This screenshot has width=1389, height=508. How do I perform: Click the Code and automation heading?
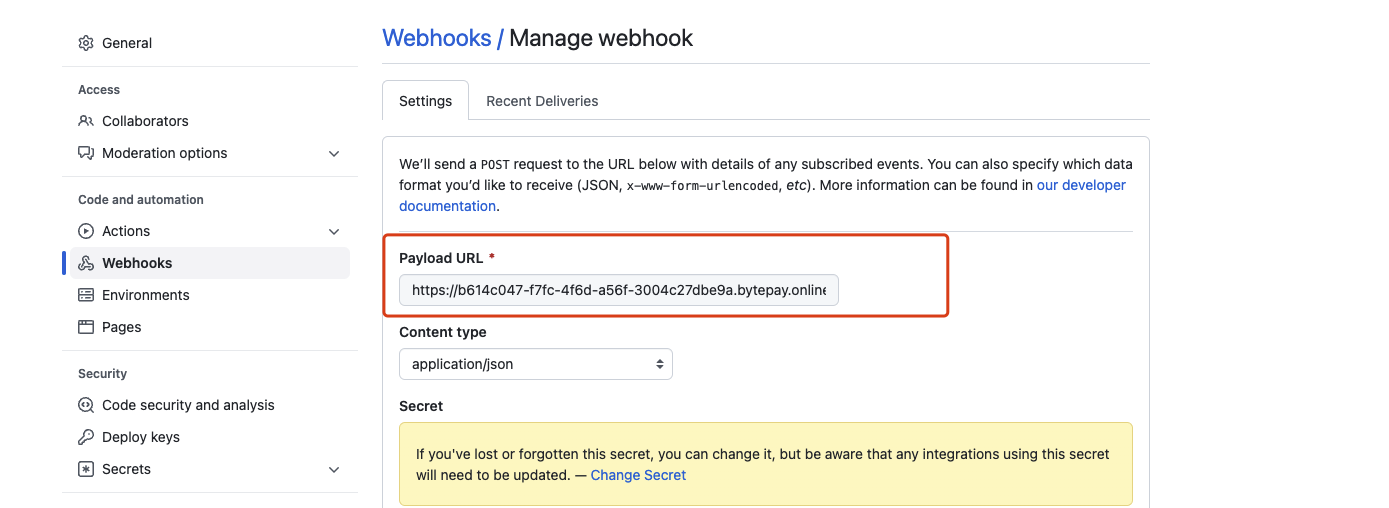[x=141, y=200]
